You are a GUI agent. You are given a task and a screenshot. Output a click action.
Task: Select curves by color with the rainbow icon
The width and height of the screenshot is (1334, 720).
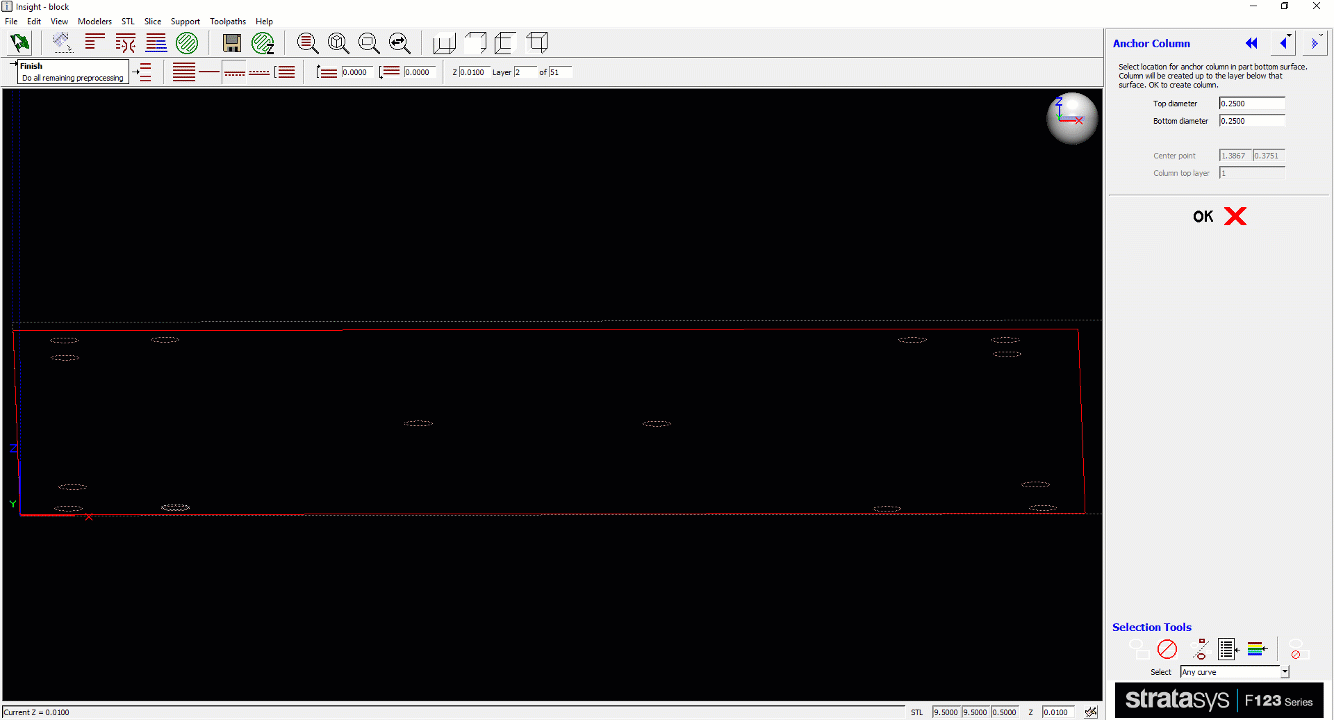pyautogui.click(x=1255, y=648)
